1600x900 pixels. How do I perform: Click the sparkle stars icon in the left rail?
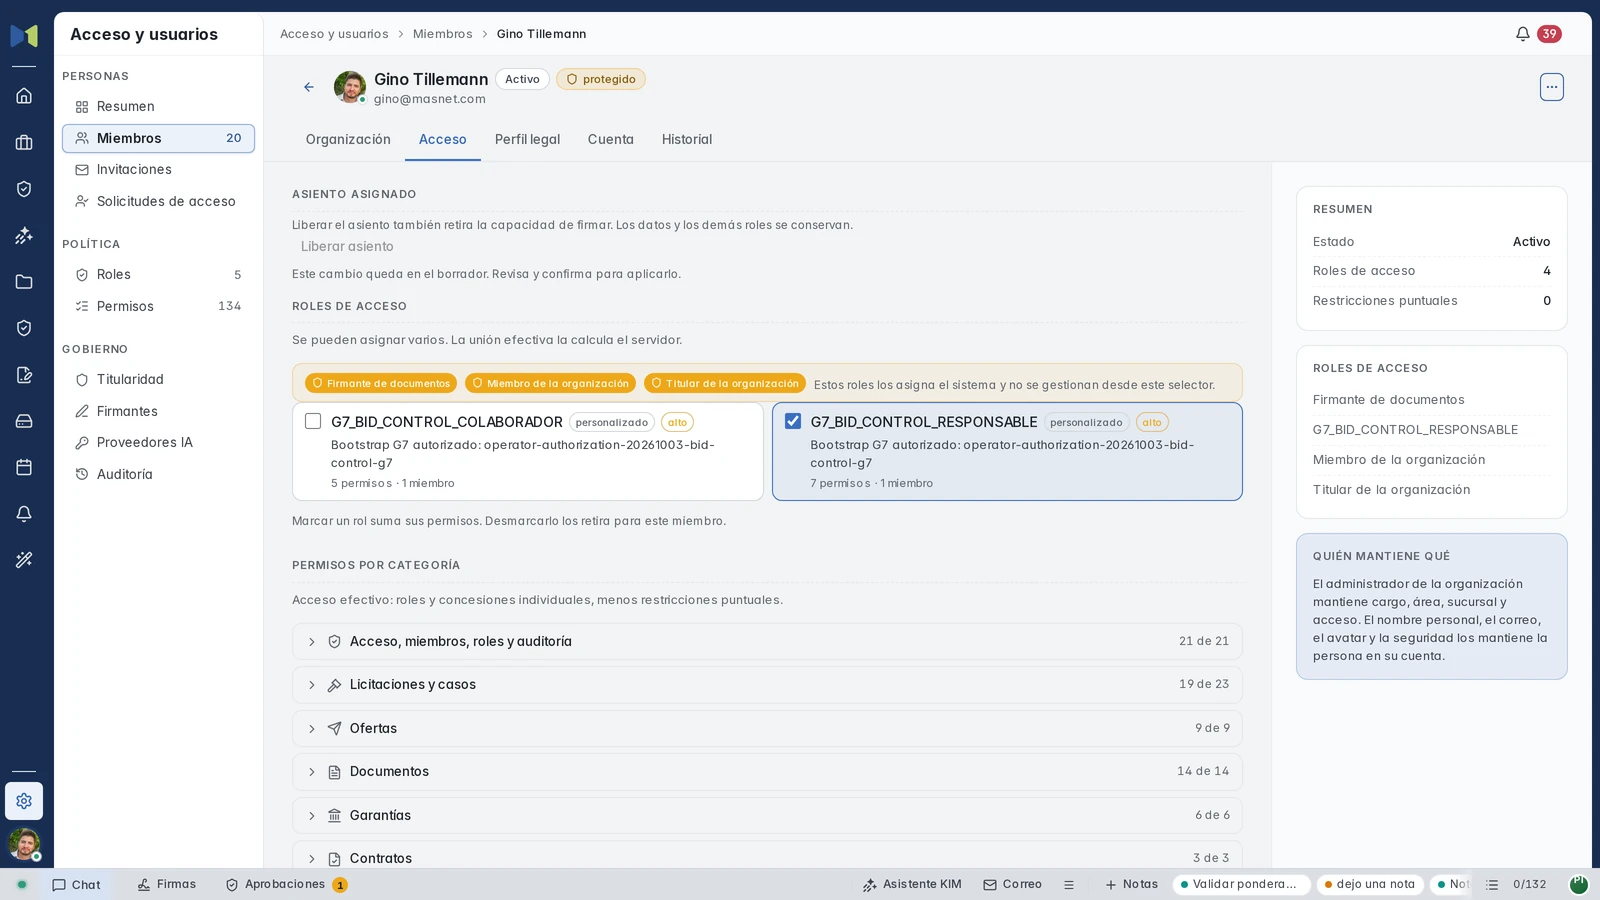pyautogui.click(x=24, y=236)
